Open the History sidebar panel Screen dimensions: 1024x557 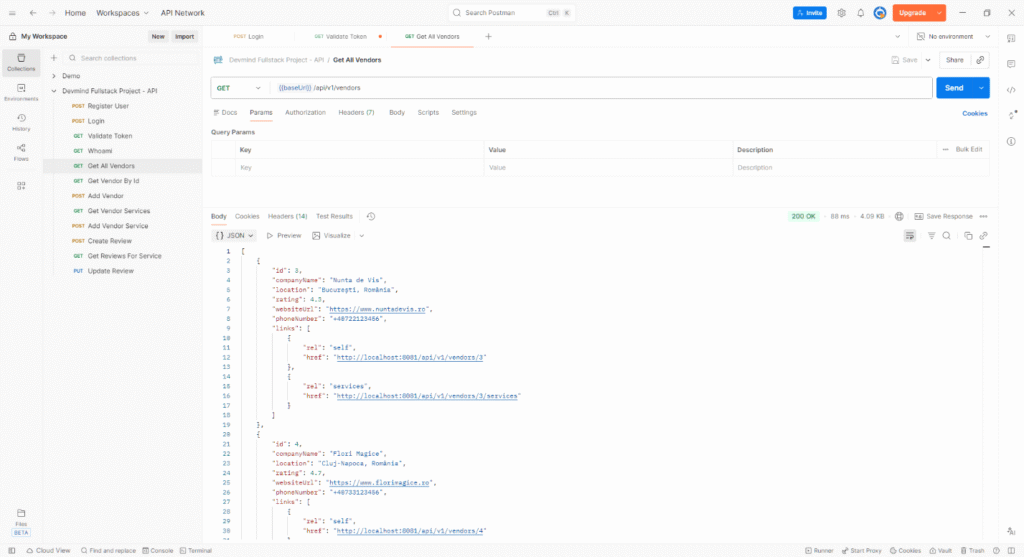coord(21,122)
